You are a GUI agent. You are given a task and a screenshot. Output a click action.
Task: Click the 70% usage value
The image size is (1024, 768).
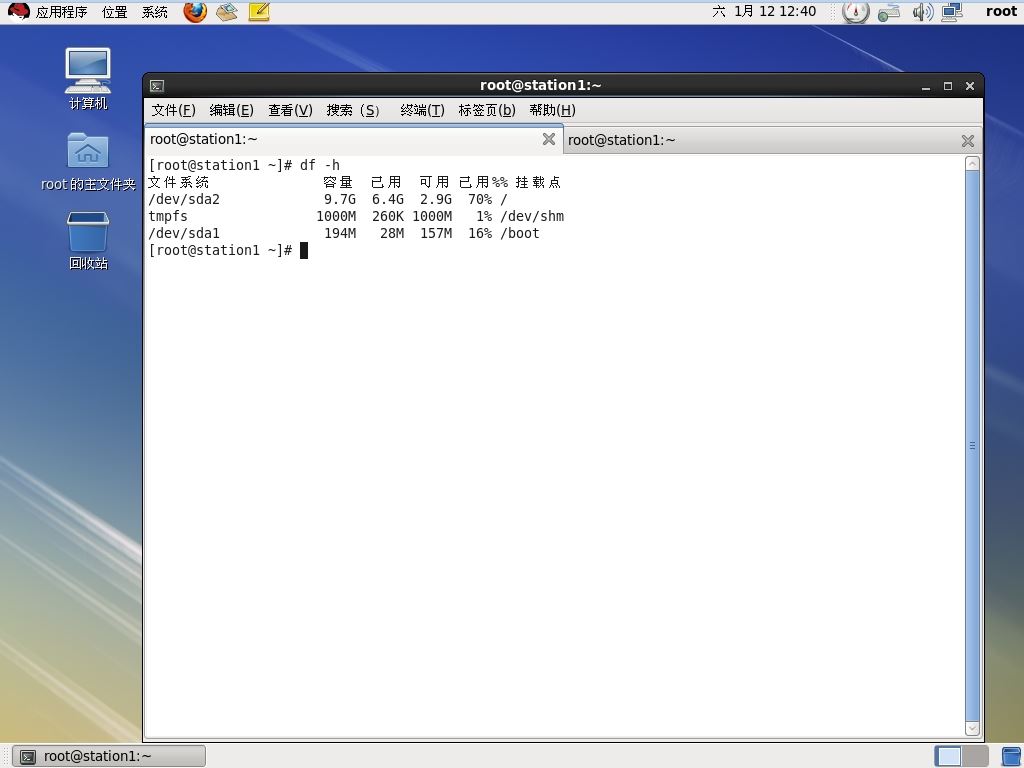[x=480, y=199]
